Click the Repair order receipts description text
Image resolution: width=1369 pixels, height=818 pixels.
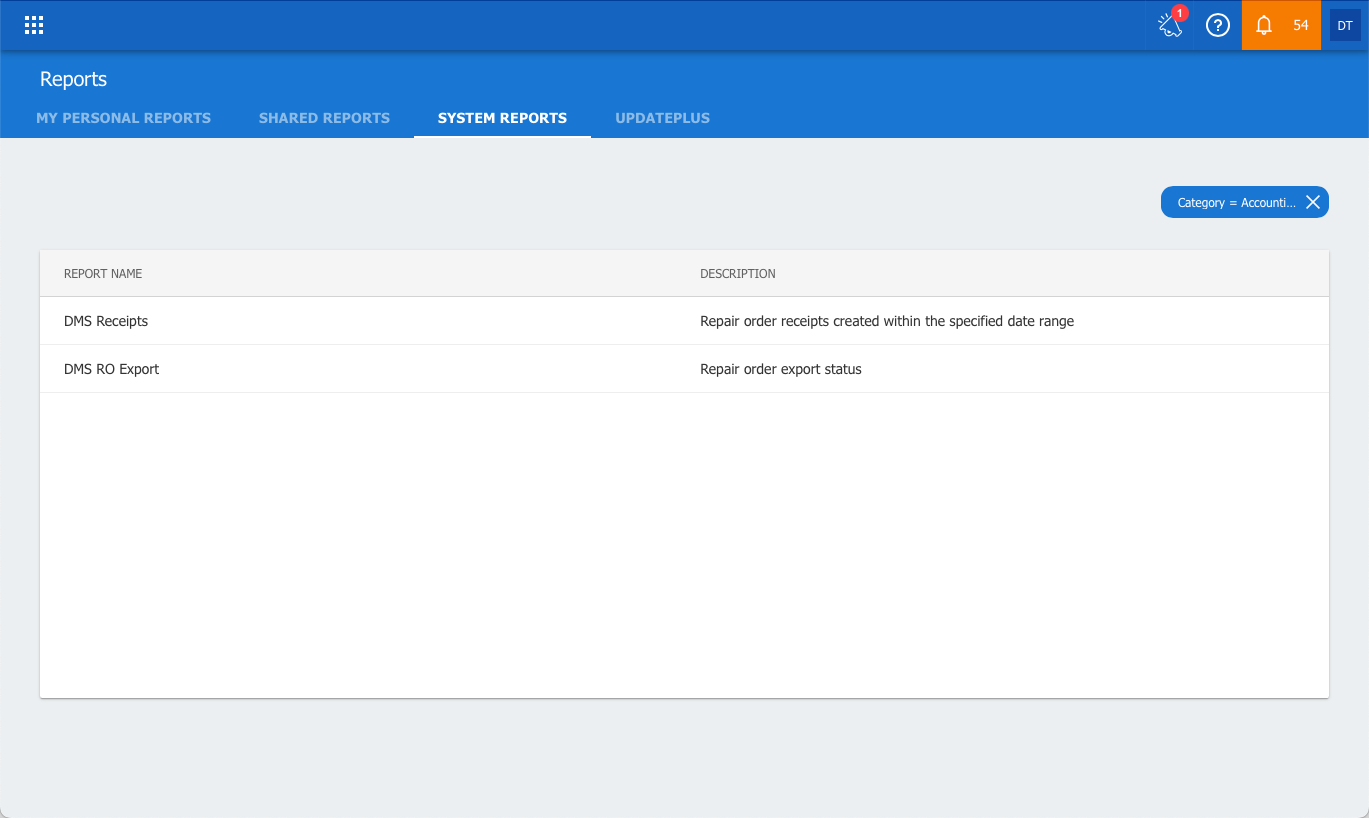pos(886,321)
